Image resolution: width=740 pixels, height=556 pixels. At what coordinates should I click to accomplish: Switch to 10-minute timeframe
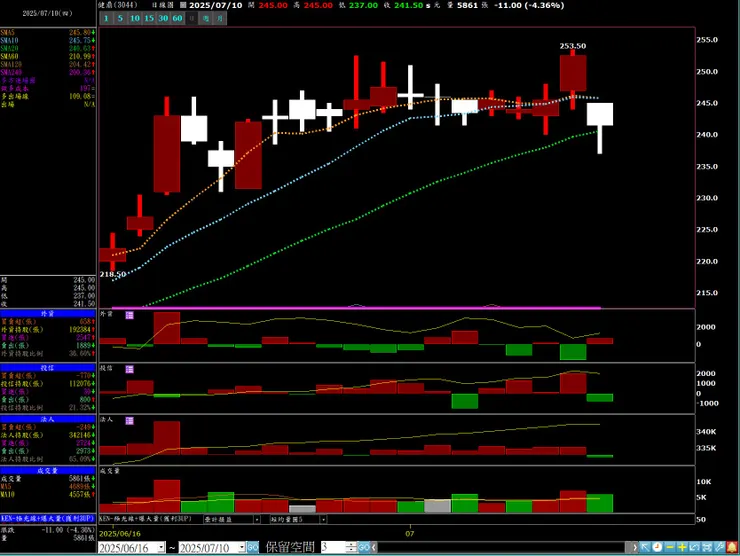pyautogui.click(x=135, y=18)
